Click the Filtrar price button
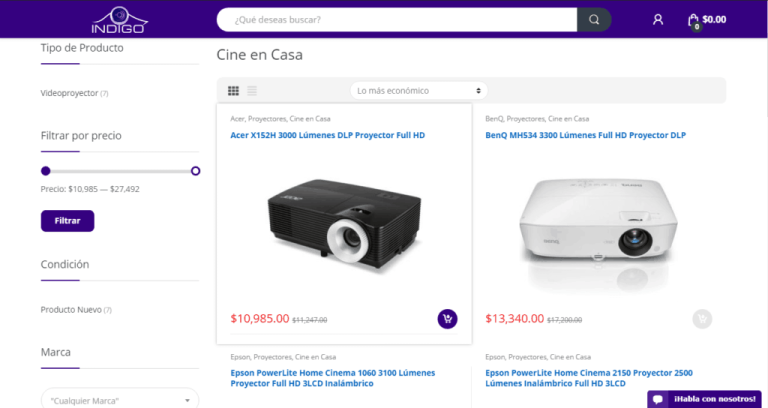Image resolution: width=768 pixels, height=408 pixels. [67, 220]
